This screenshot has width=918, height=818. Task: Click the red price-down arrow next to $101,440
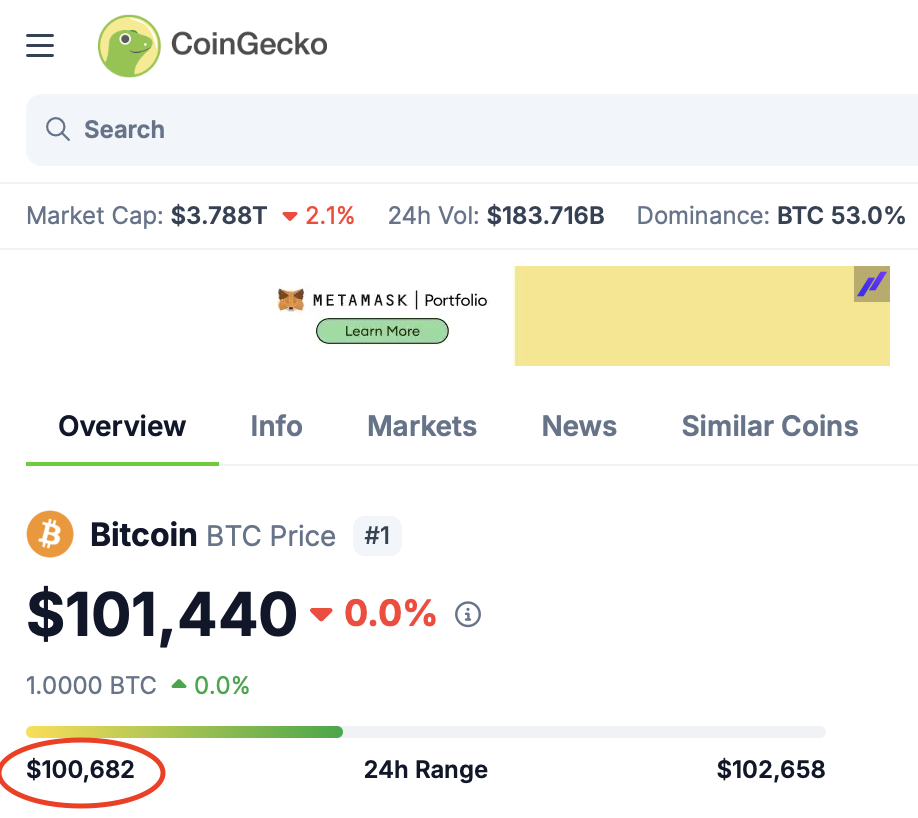321,614
